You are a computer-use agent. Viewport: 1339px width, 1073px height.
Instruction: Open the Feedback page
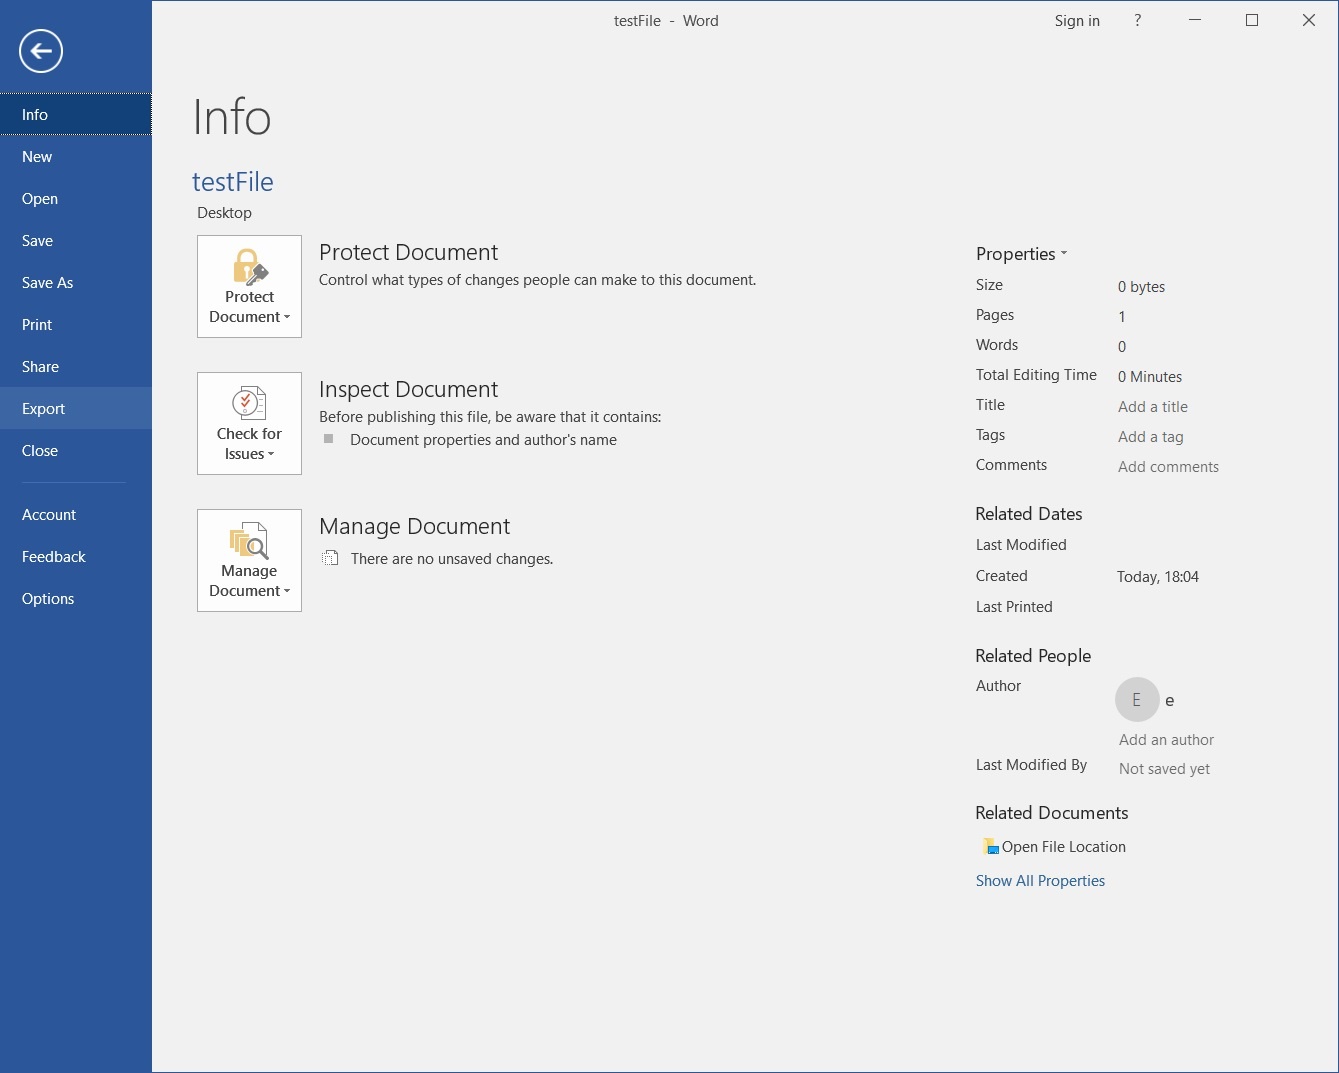tap(76, 556)
